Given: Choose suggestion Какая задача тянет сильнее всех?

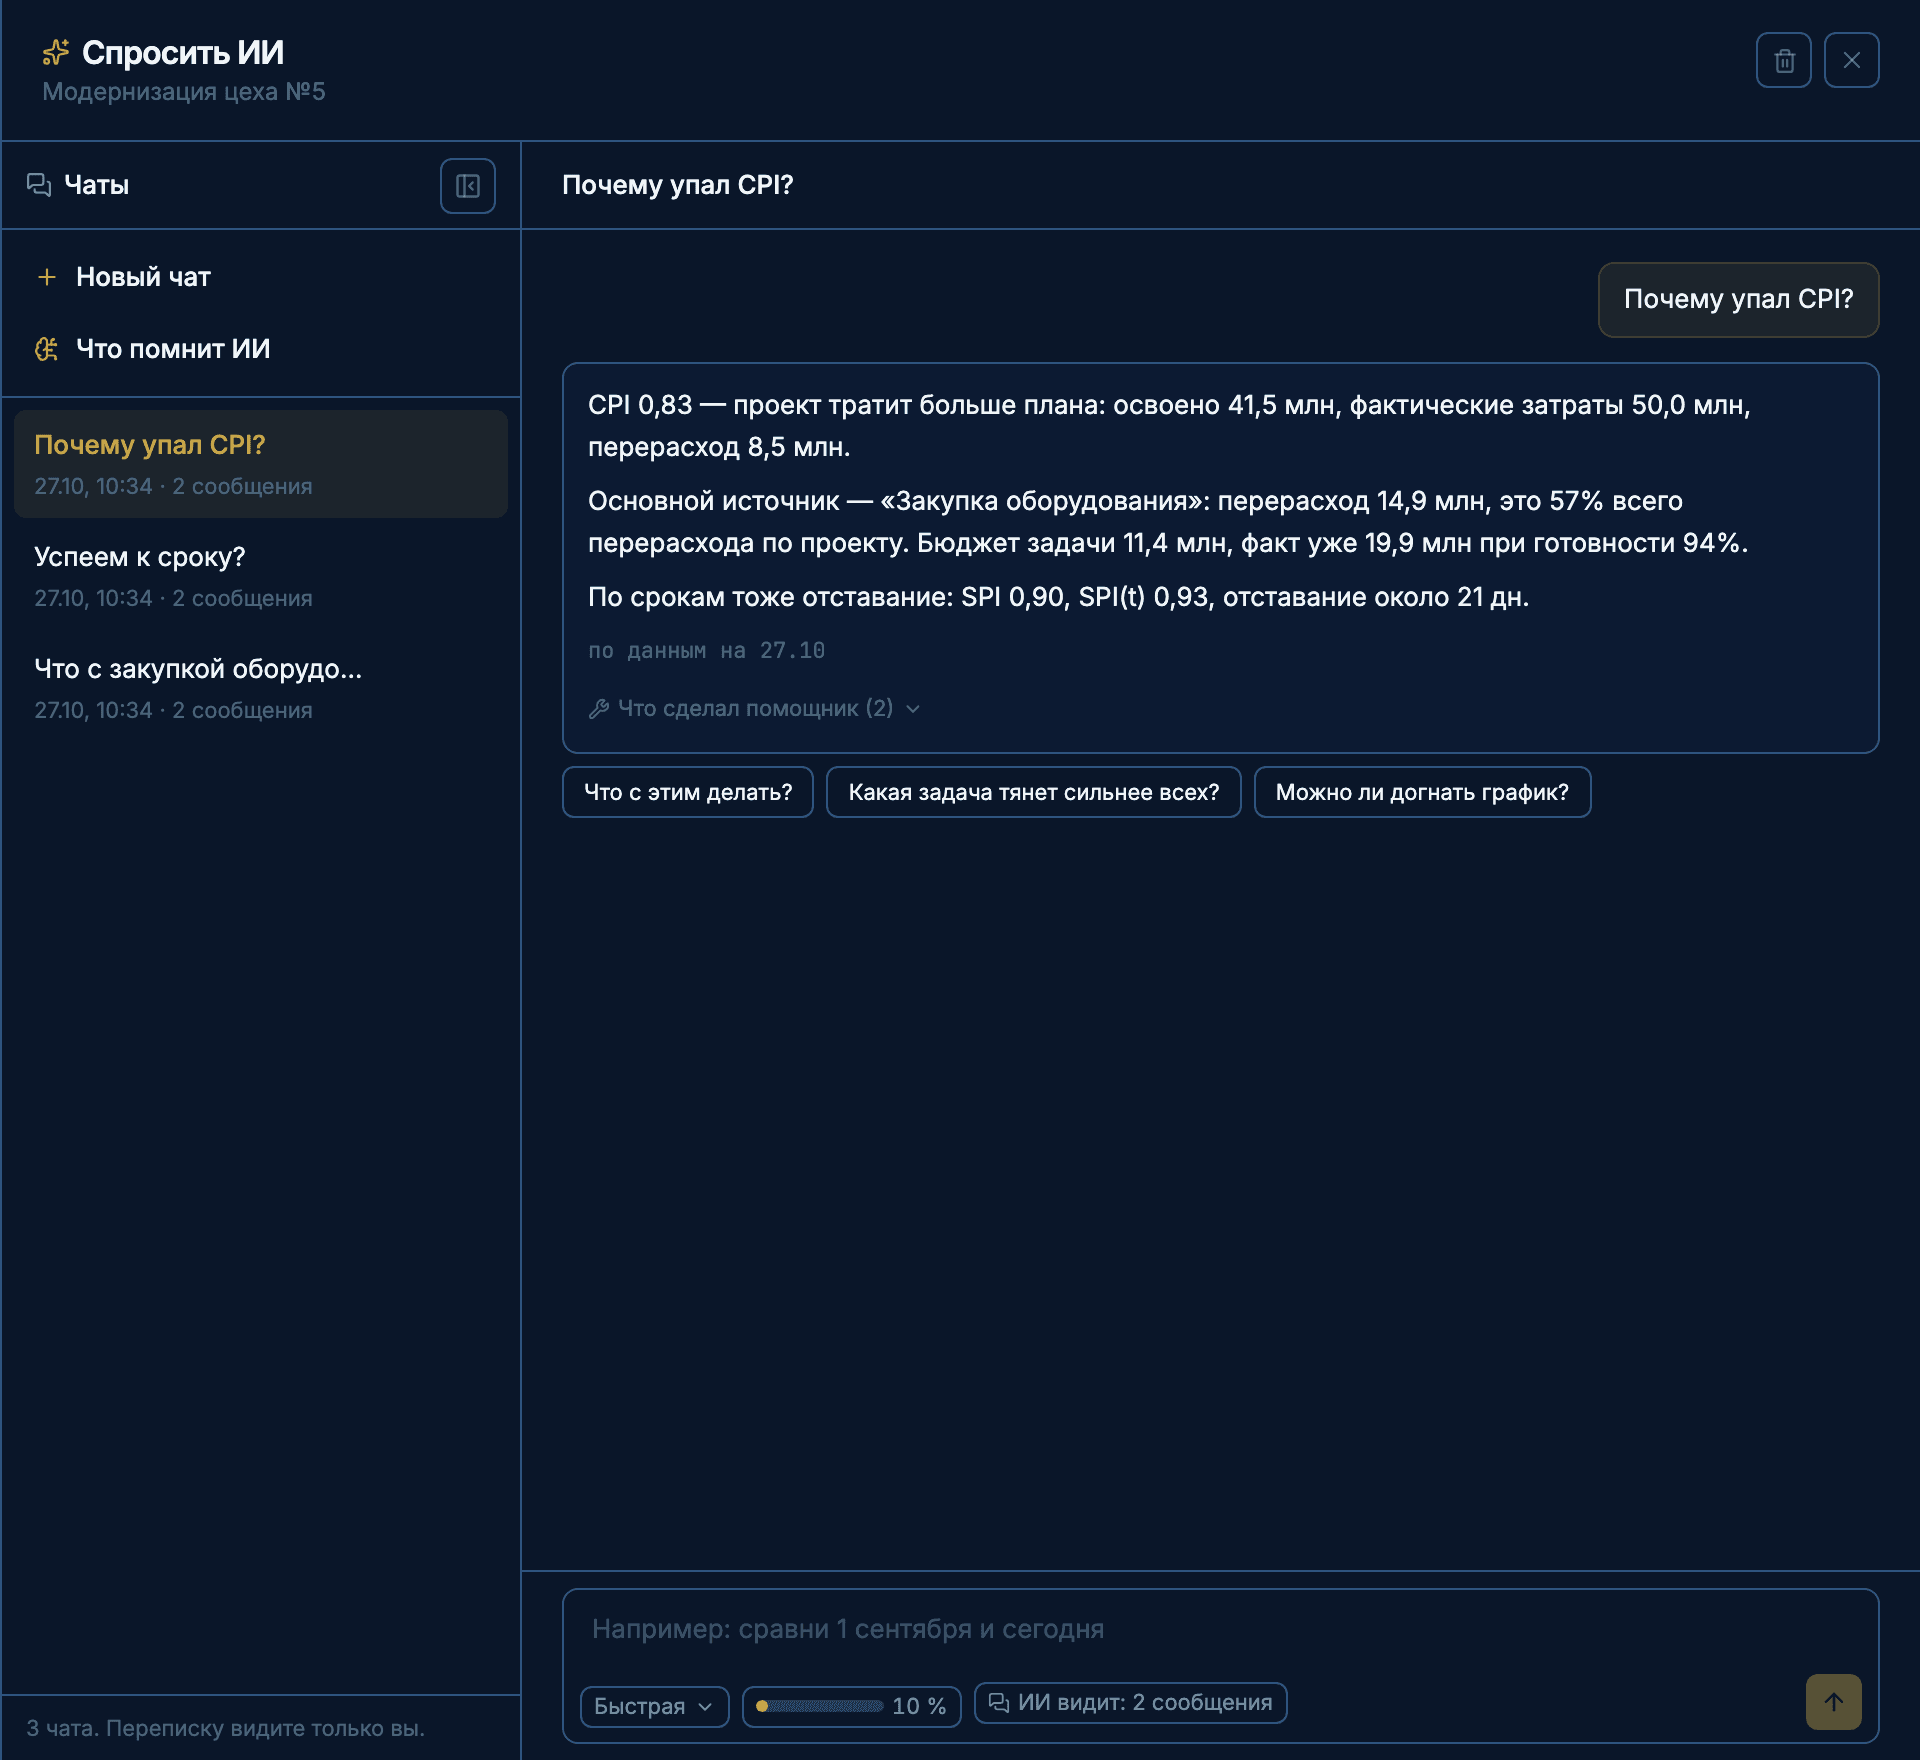Looking at the screenshot, I should [1033, 792].
